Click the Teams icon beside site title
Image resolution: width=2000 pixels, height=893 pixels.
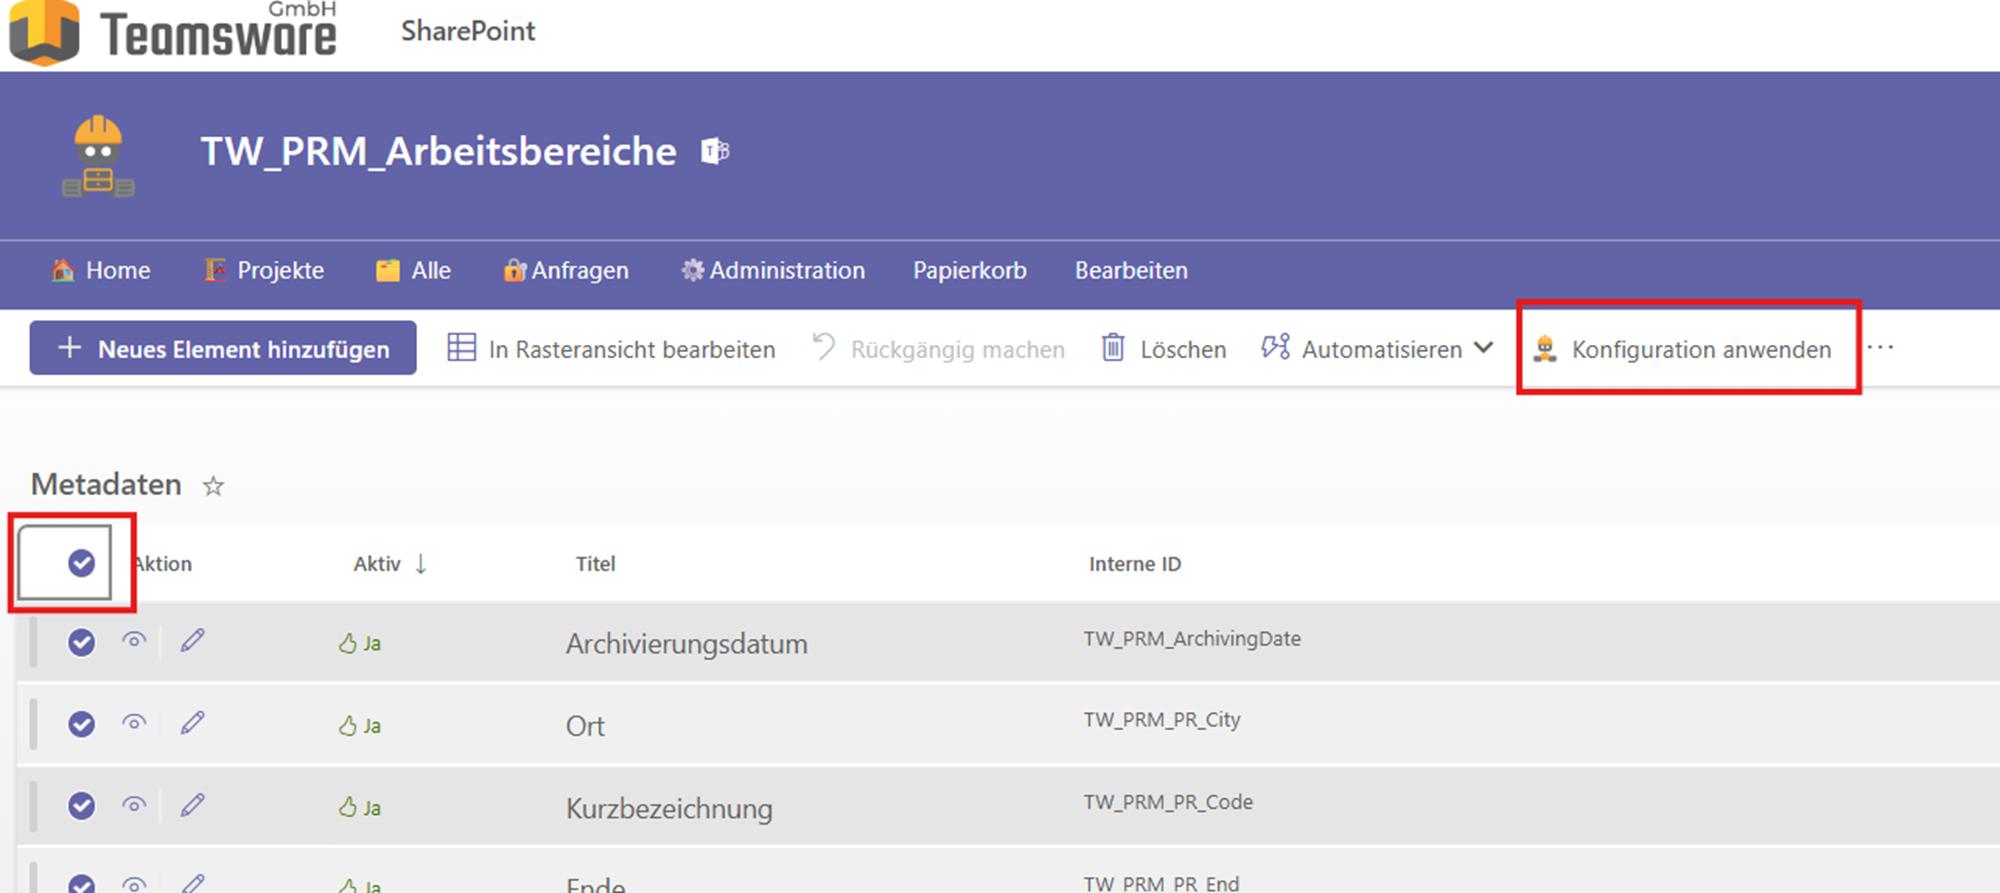[x=715, y=152]
